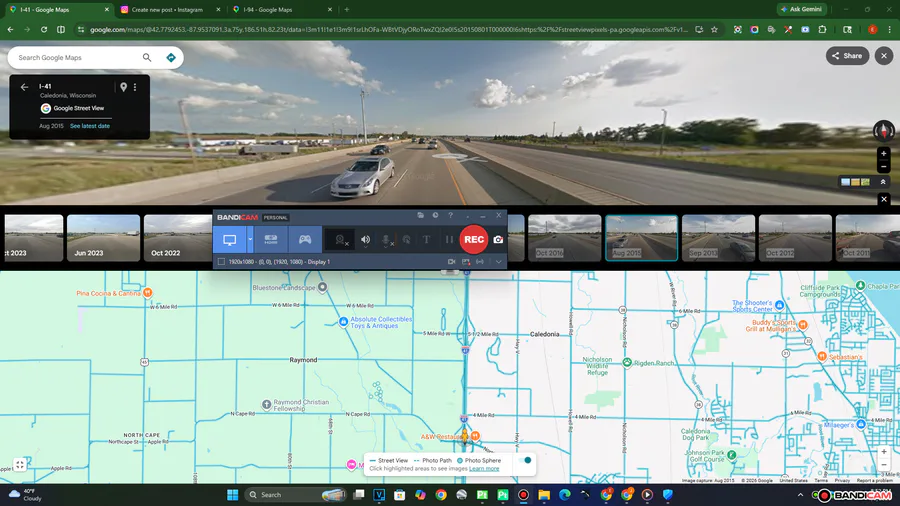Click the Chrome profile avatar

pyautogui.click(x=872, y=29)
